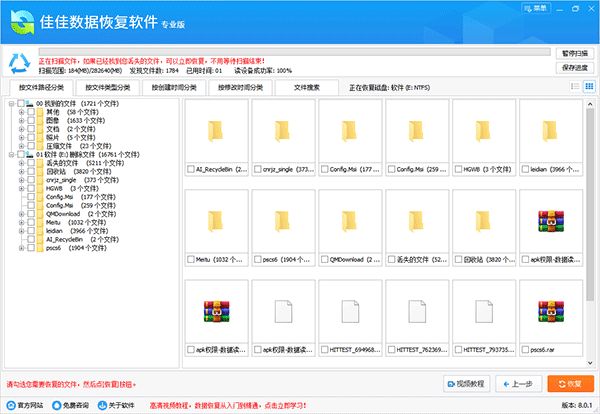Image resolution: width=600 pixels, height=414 pixels.
Task: Select the HITTEST_762369 file icon
Action: pos(417,311)
